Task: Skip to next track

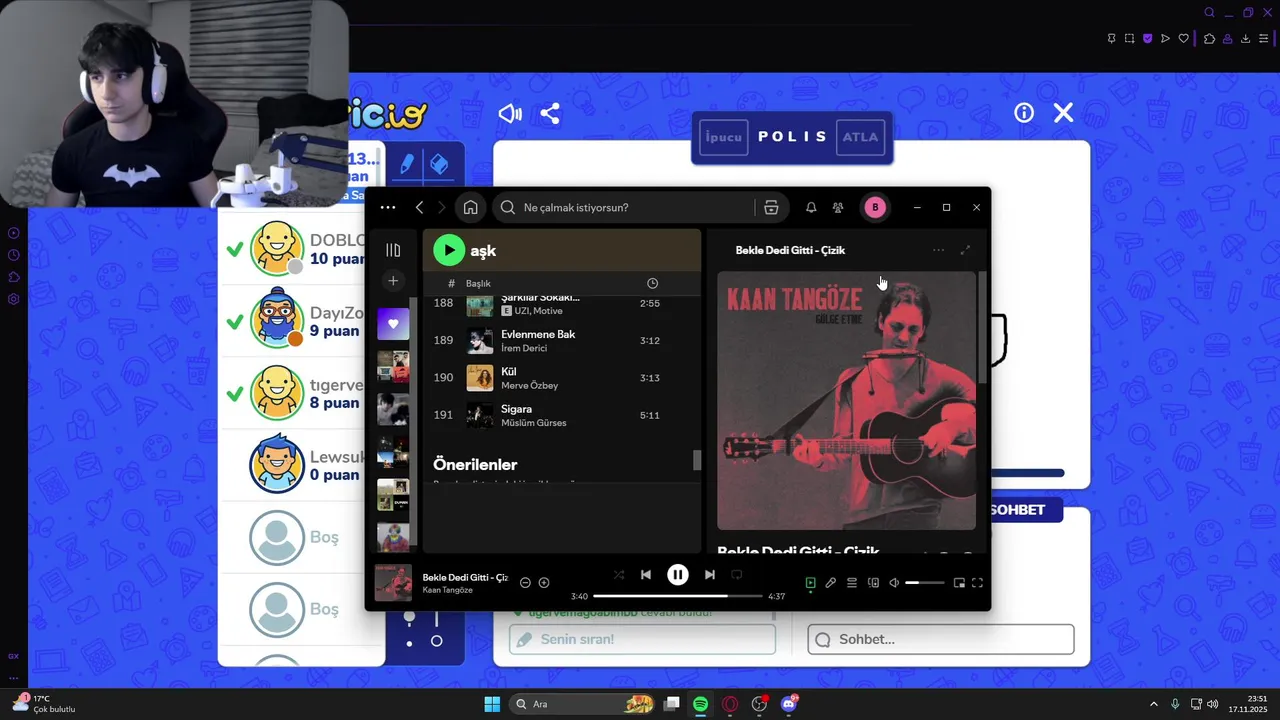Action: pos(709,575)
